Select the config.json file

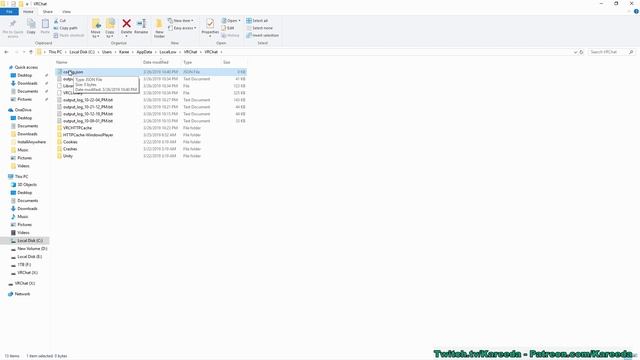[x=151, y=72]
